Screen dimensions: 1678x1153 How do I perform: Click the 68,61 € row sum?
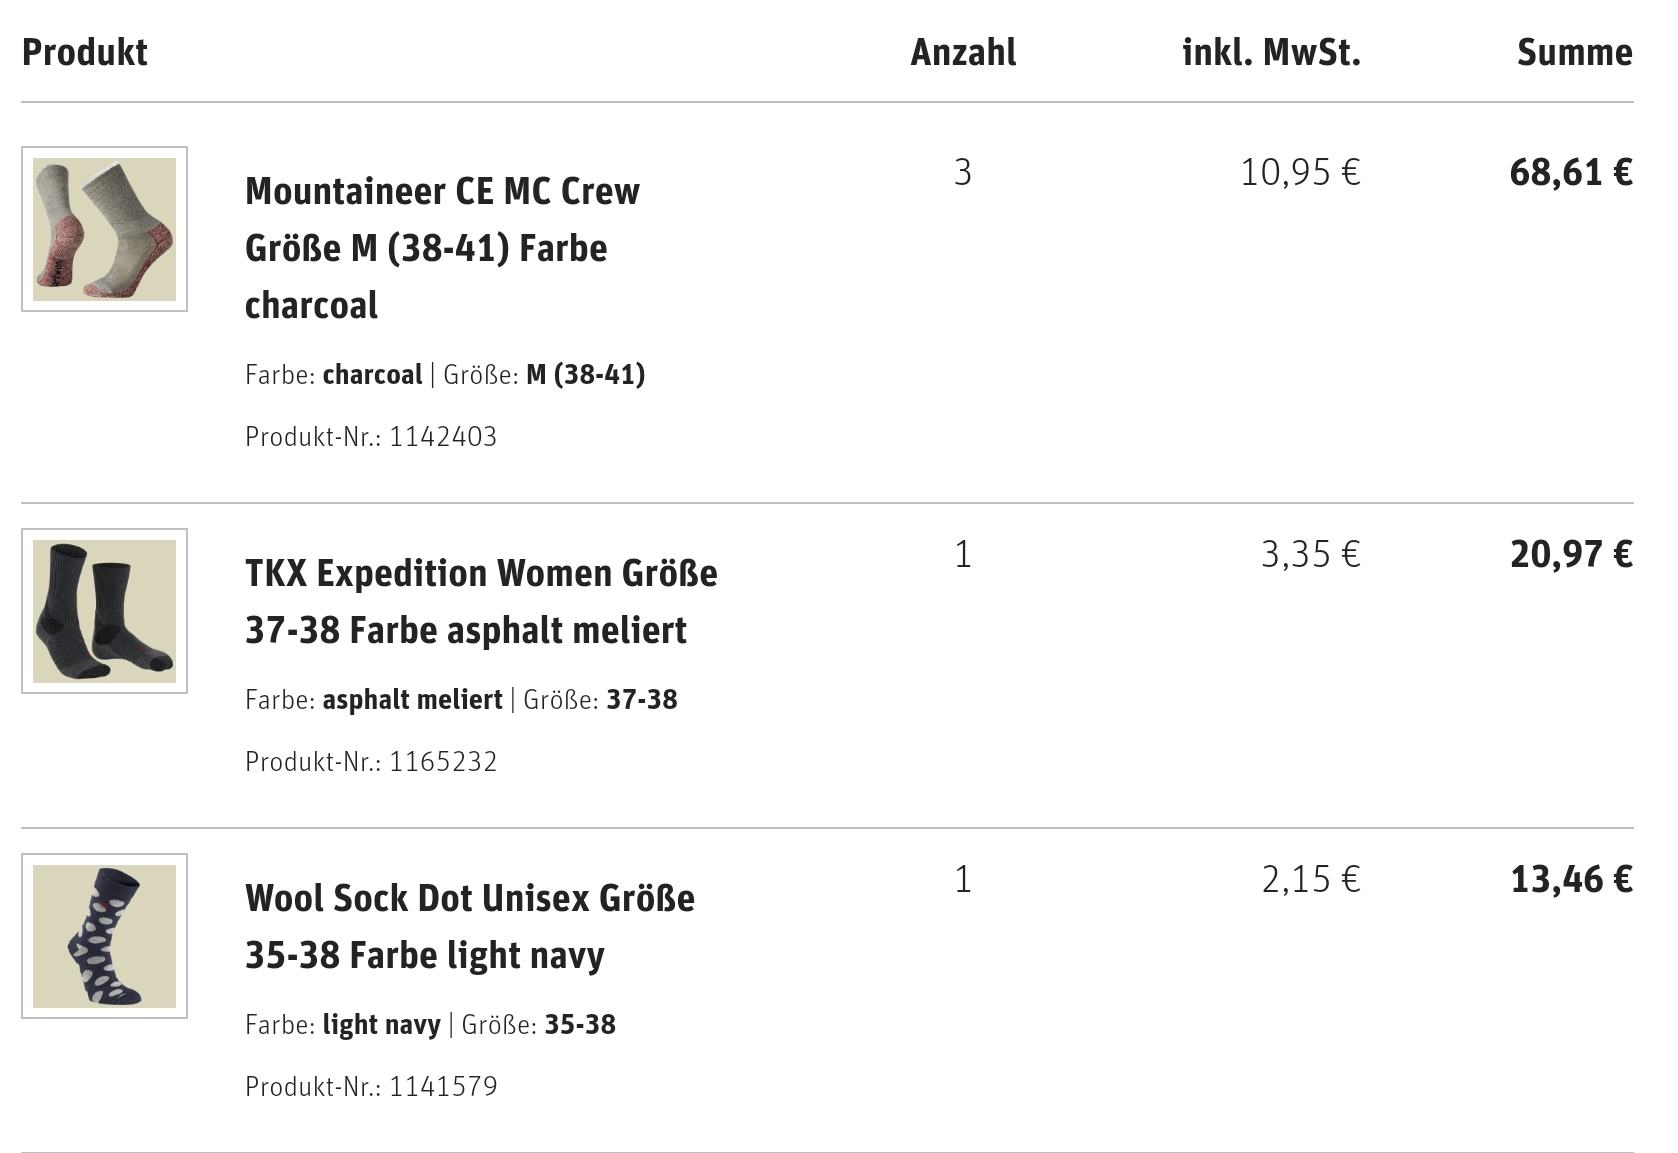coord(1571,172)
